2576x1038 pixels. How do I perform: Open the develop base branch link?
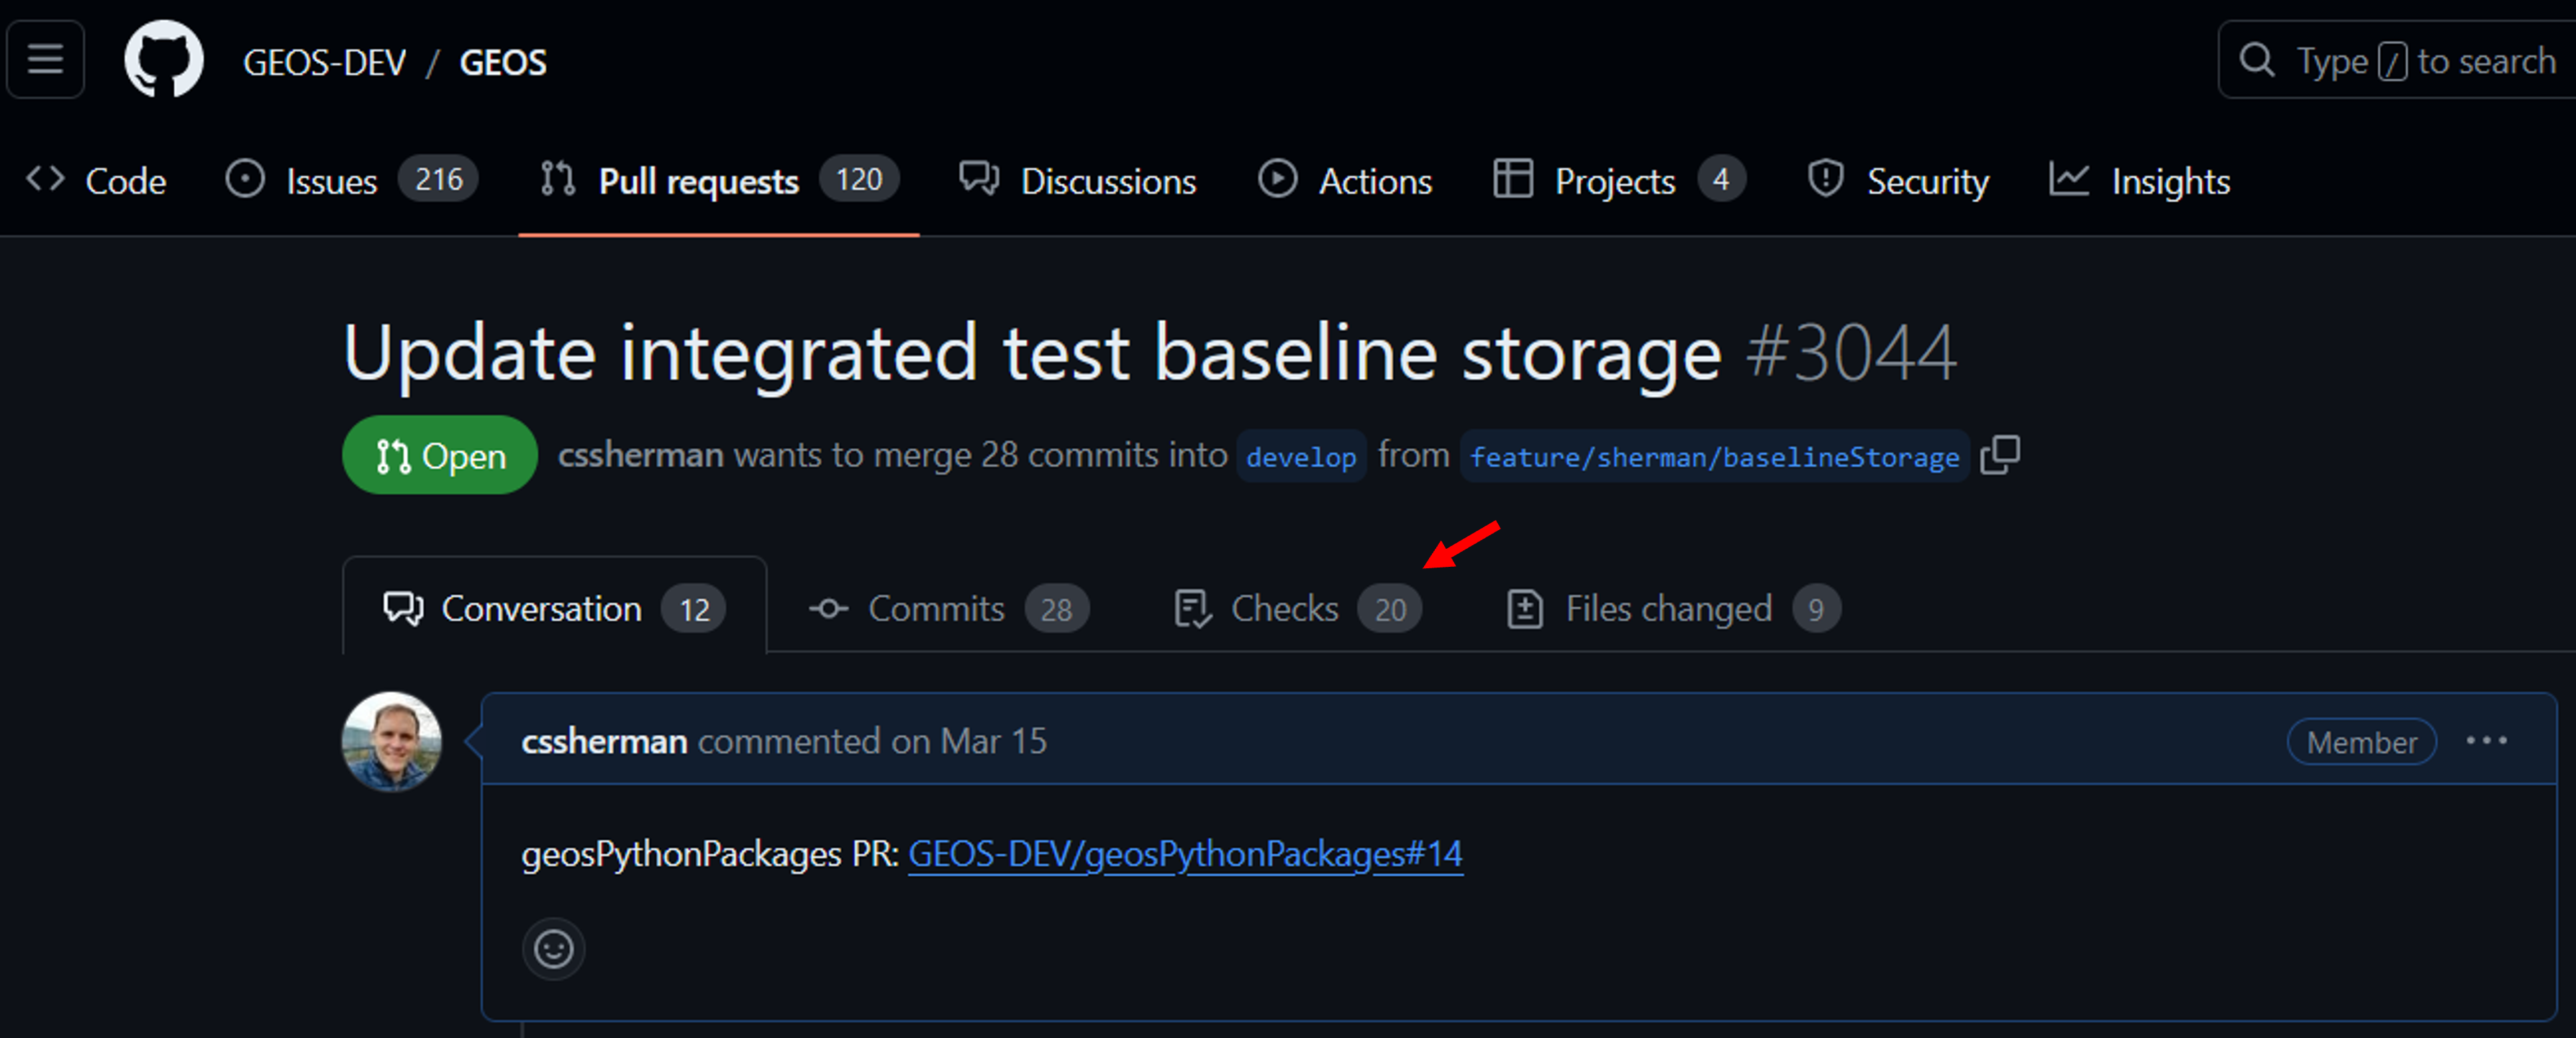[1301, 457]
